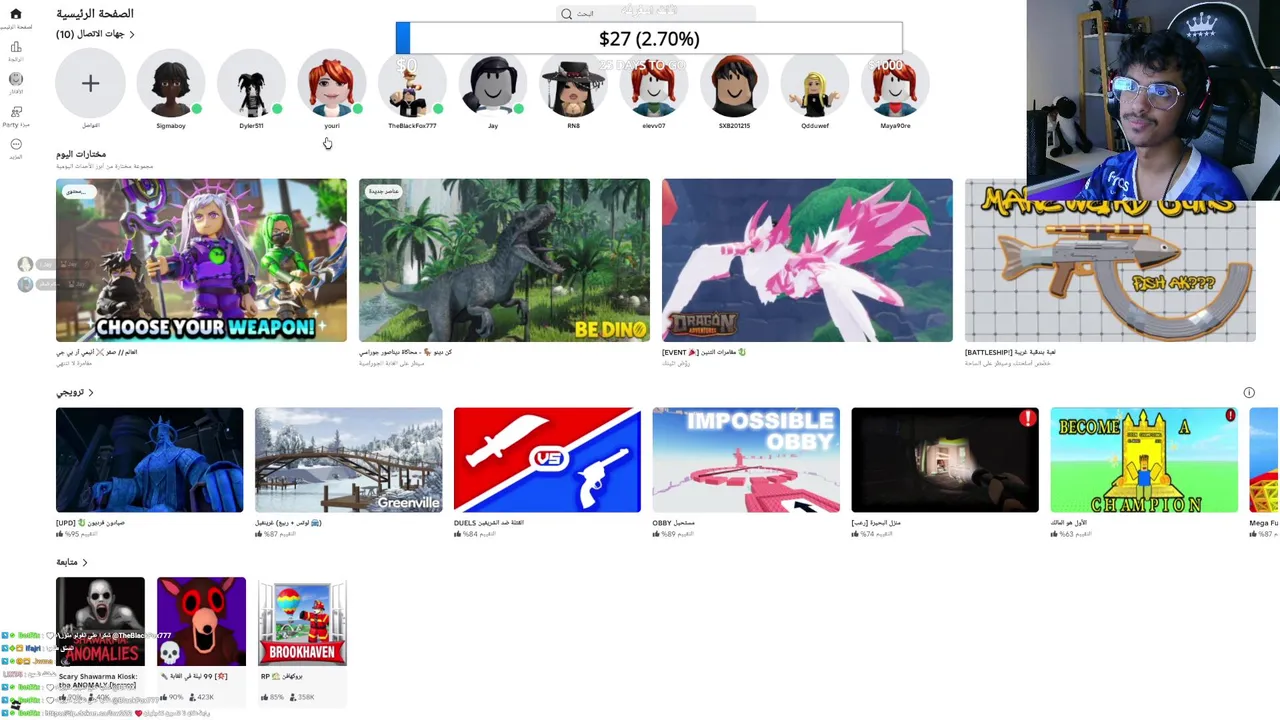Click the Scary Shawarma Kiosk title text

point(98,681)
